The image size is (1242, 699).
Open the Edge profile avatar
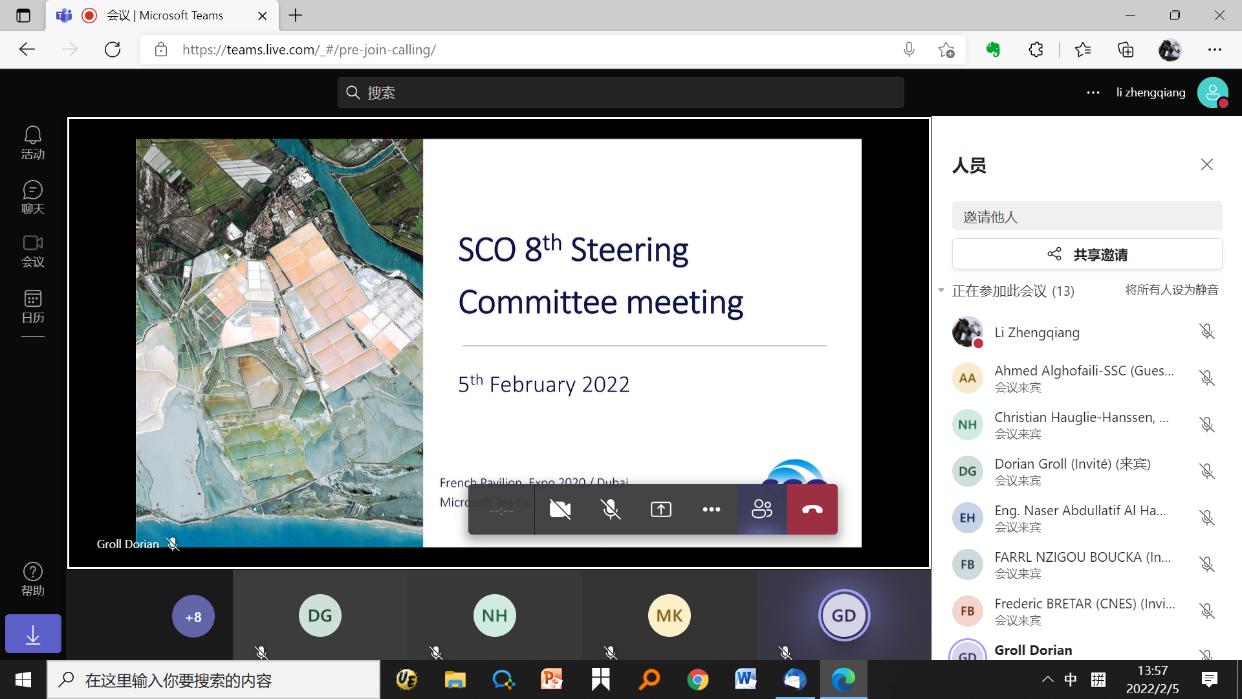1170,49
